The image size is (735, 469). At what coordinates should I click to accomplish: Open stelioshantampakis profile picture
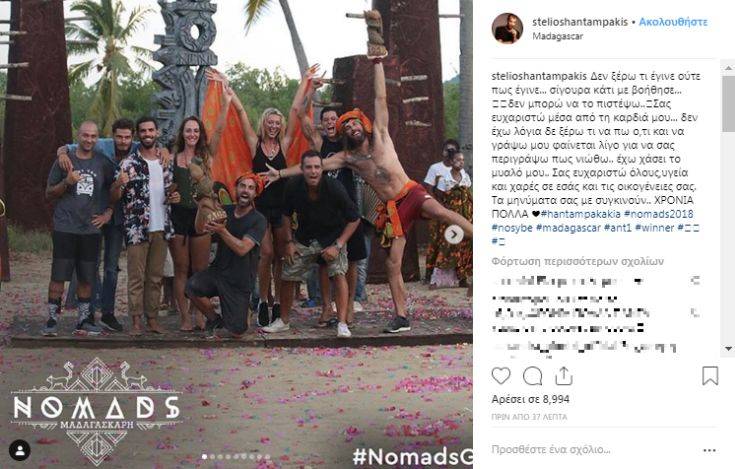(507, 28)
